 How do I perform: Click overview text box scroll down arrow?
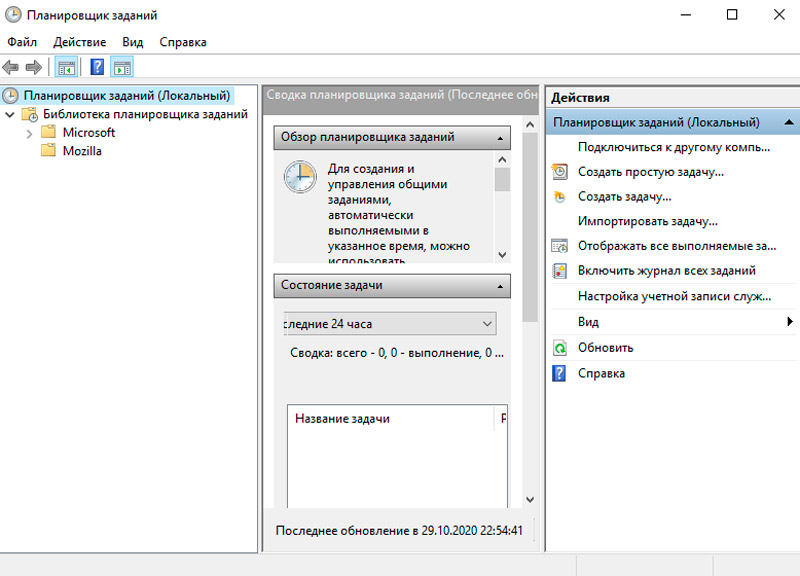click(x=502, y=255)
